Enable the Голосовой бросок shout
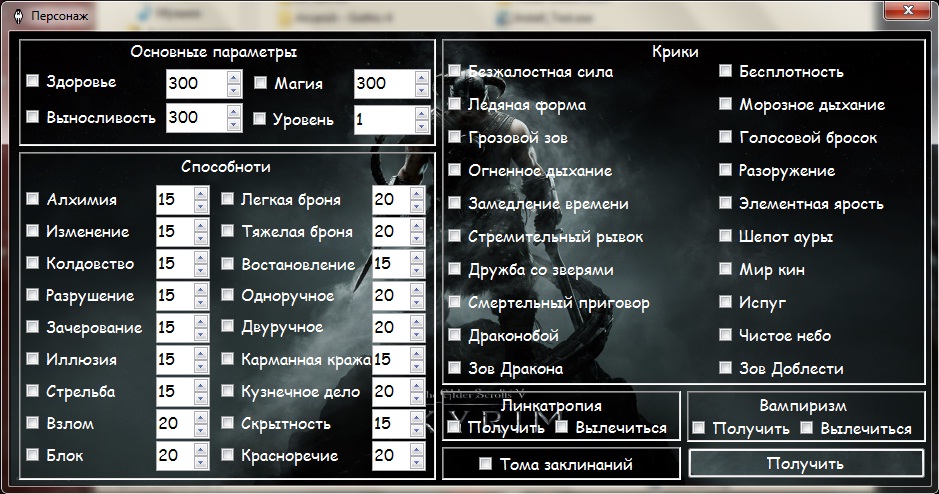The width and height of the screenshot is (939, 494). (725, 137)
